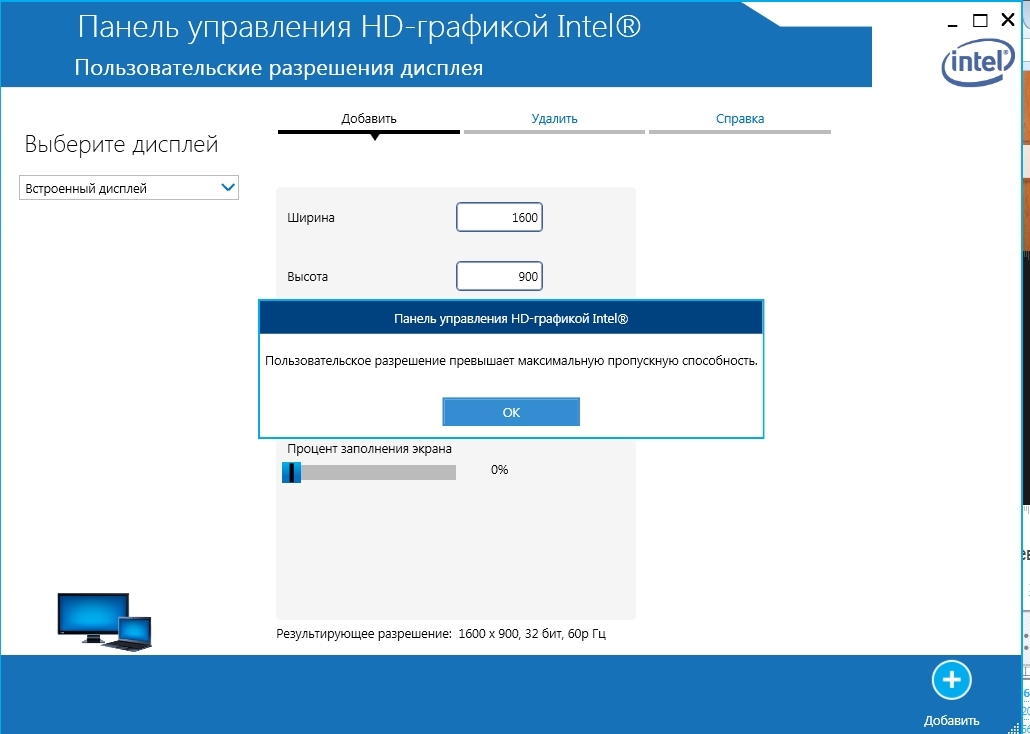Click the error dialog's dark blue title bar
1030x734 pixels.
click(x=511, y=318)
